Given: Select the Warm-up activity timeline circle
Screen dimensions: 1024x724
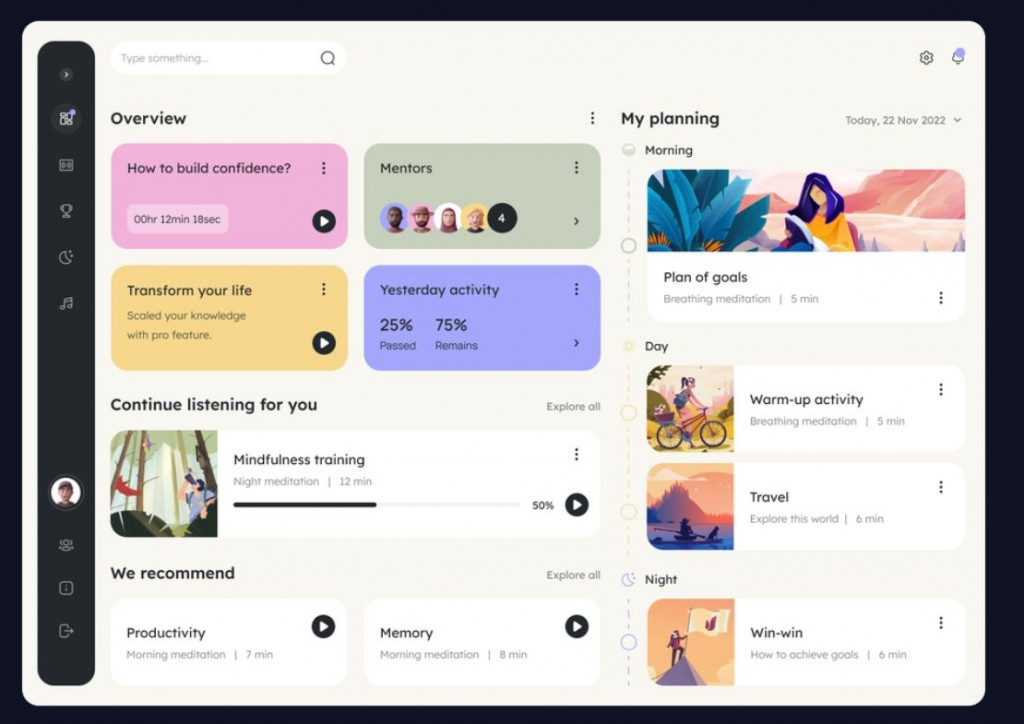Looking at the screenshot, I should coord(628,412).
